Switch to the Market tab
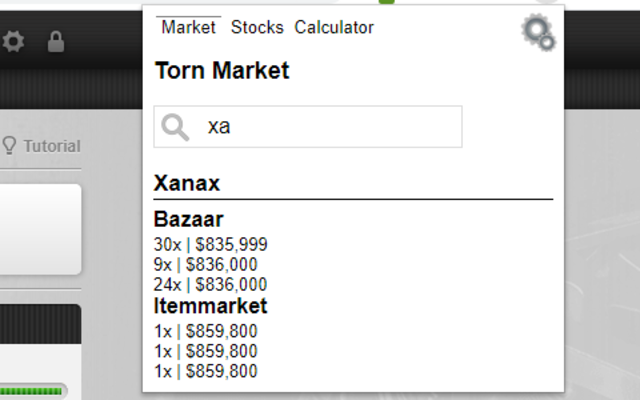Screen dimensions: 640x400 point(188,28)
